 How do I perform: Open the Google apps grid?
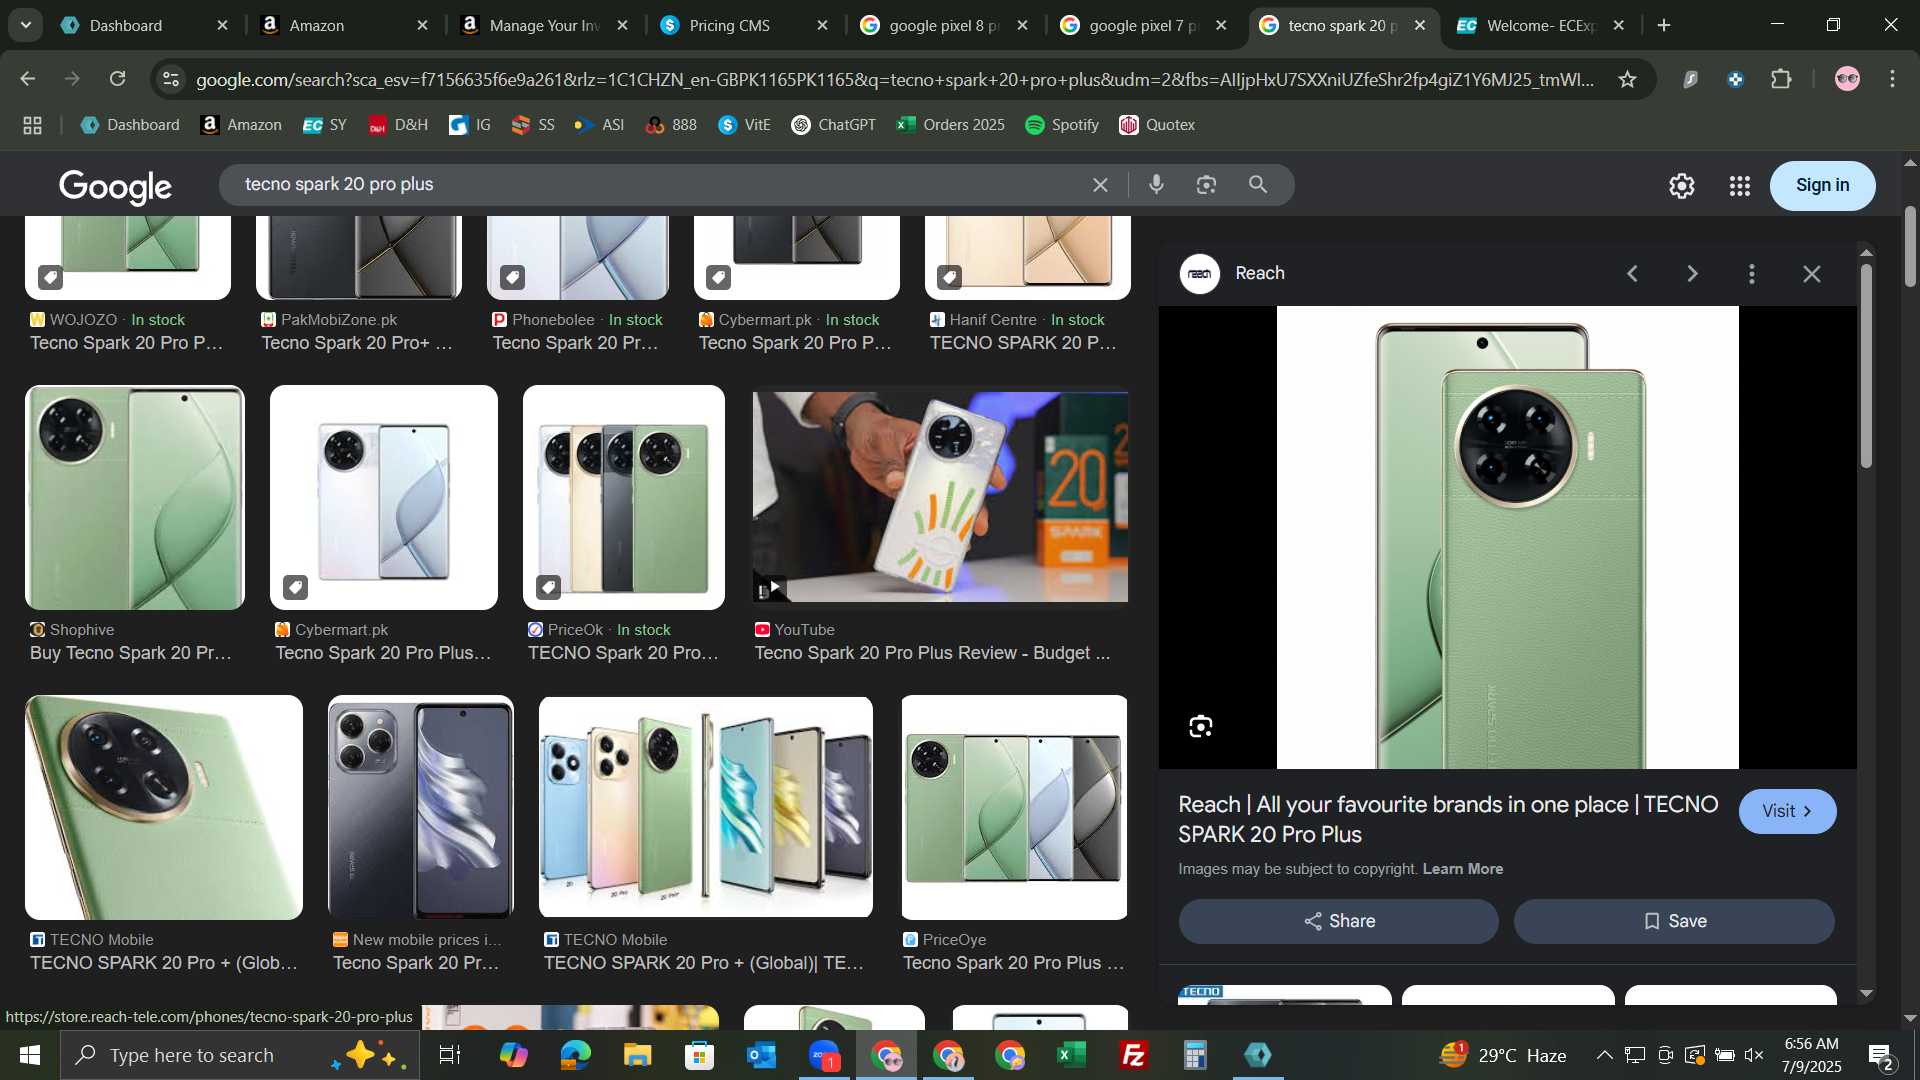tap(1740, 186)
